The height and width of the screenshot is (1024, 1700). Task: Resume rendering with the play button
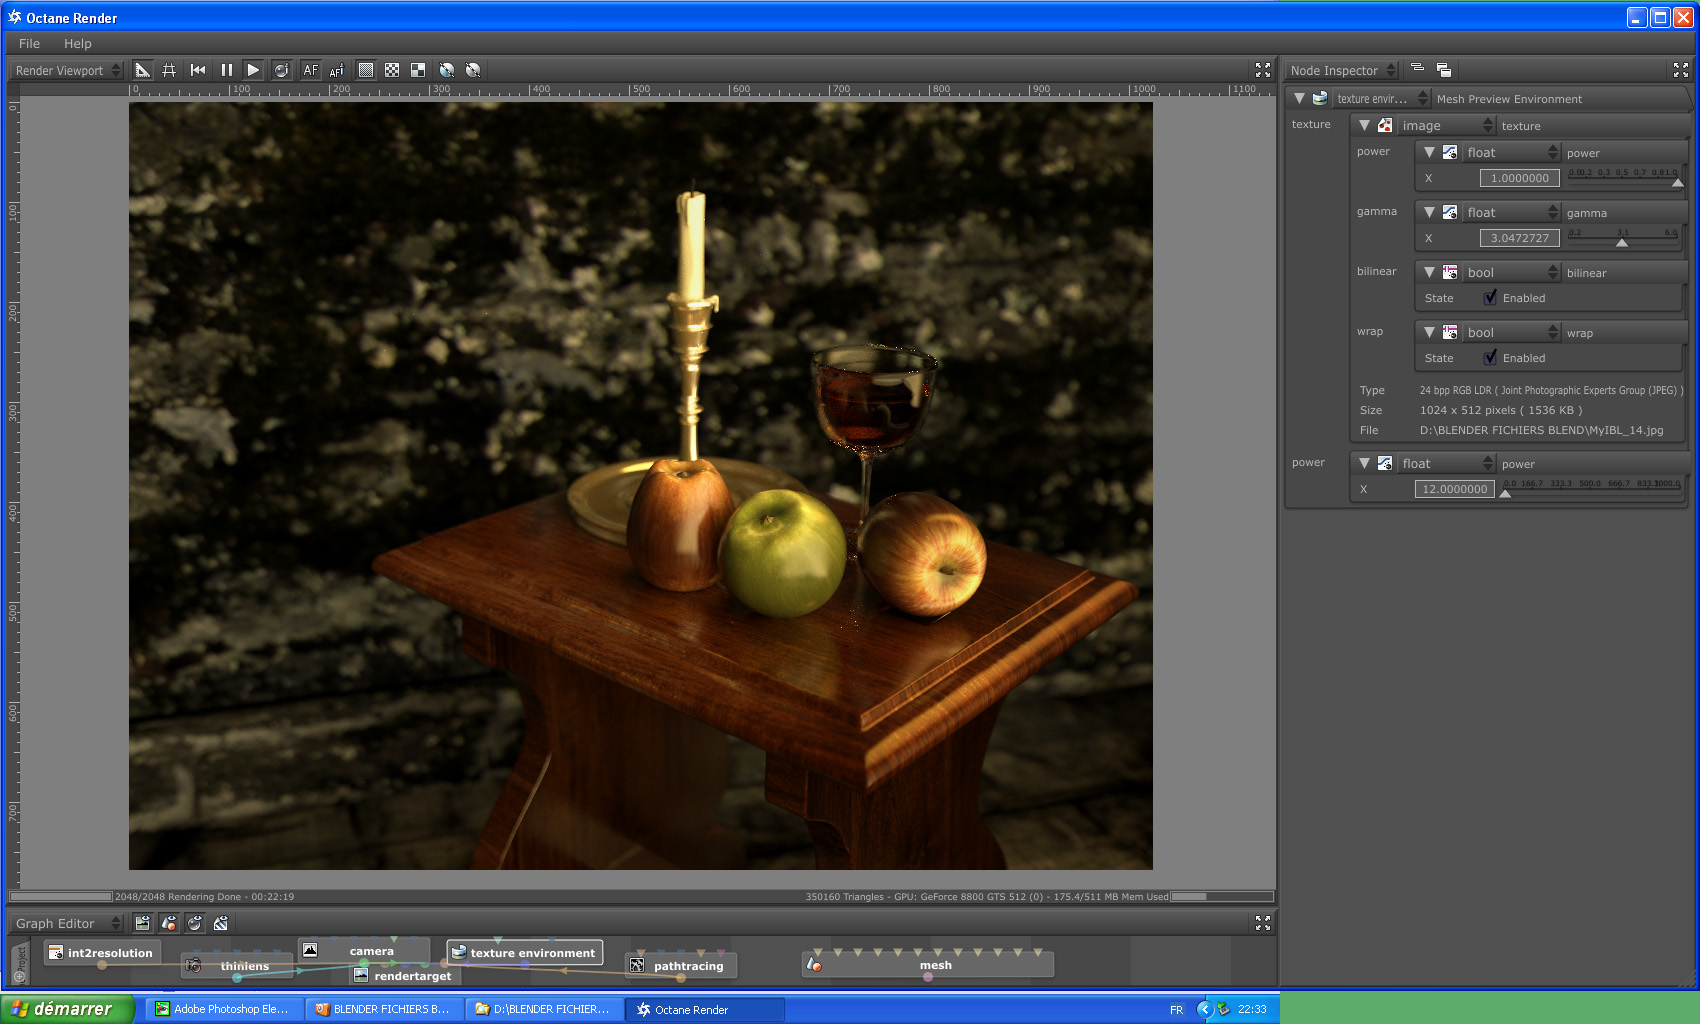(253, 70)
